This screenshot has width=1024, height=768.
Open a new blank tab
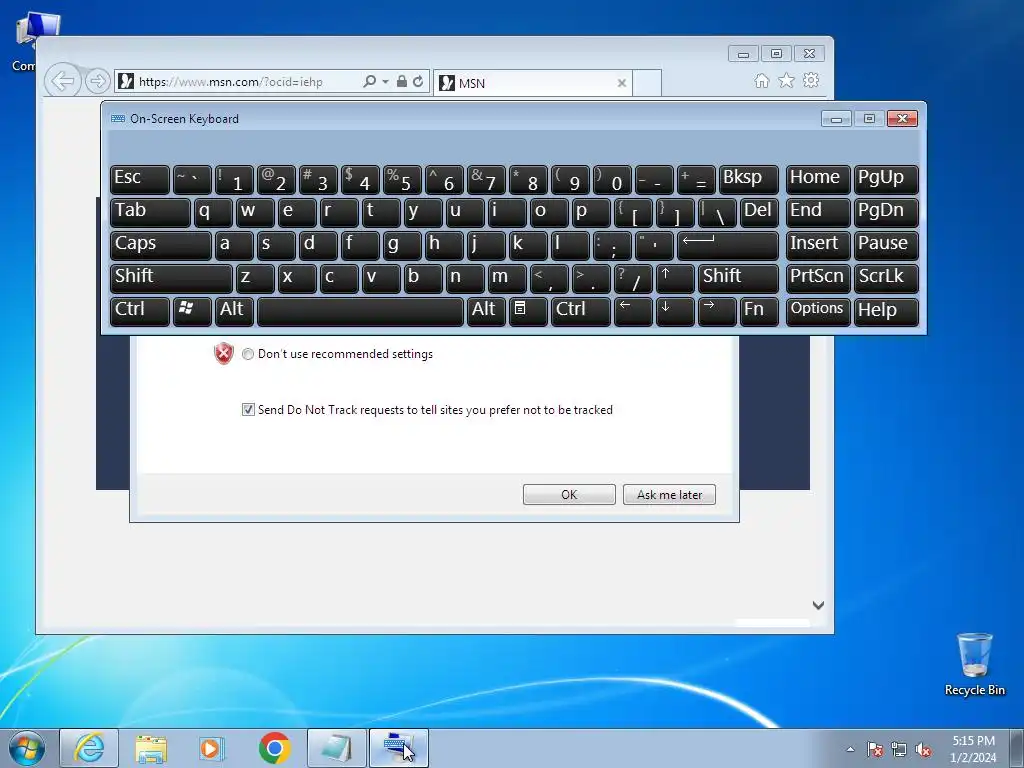pos(647,83)
